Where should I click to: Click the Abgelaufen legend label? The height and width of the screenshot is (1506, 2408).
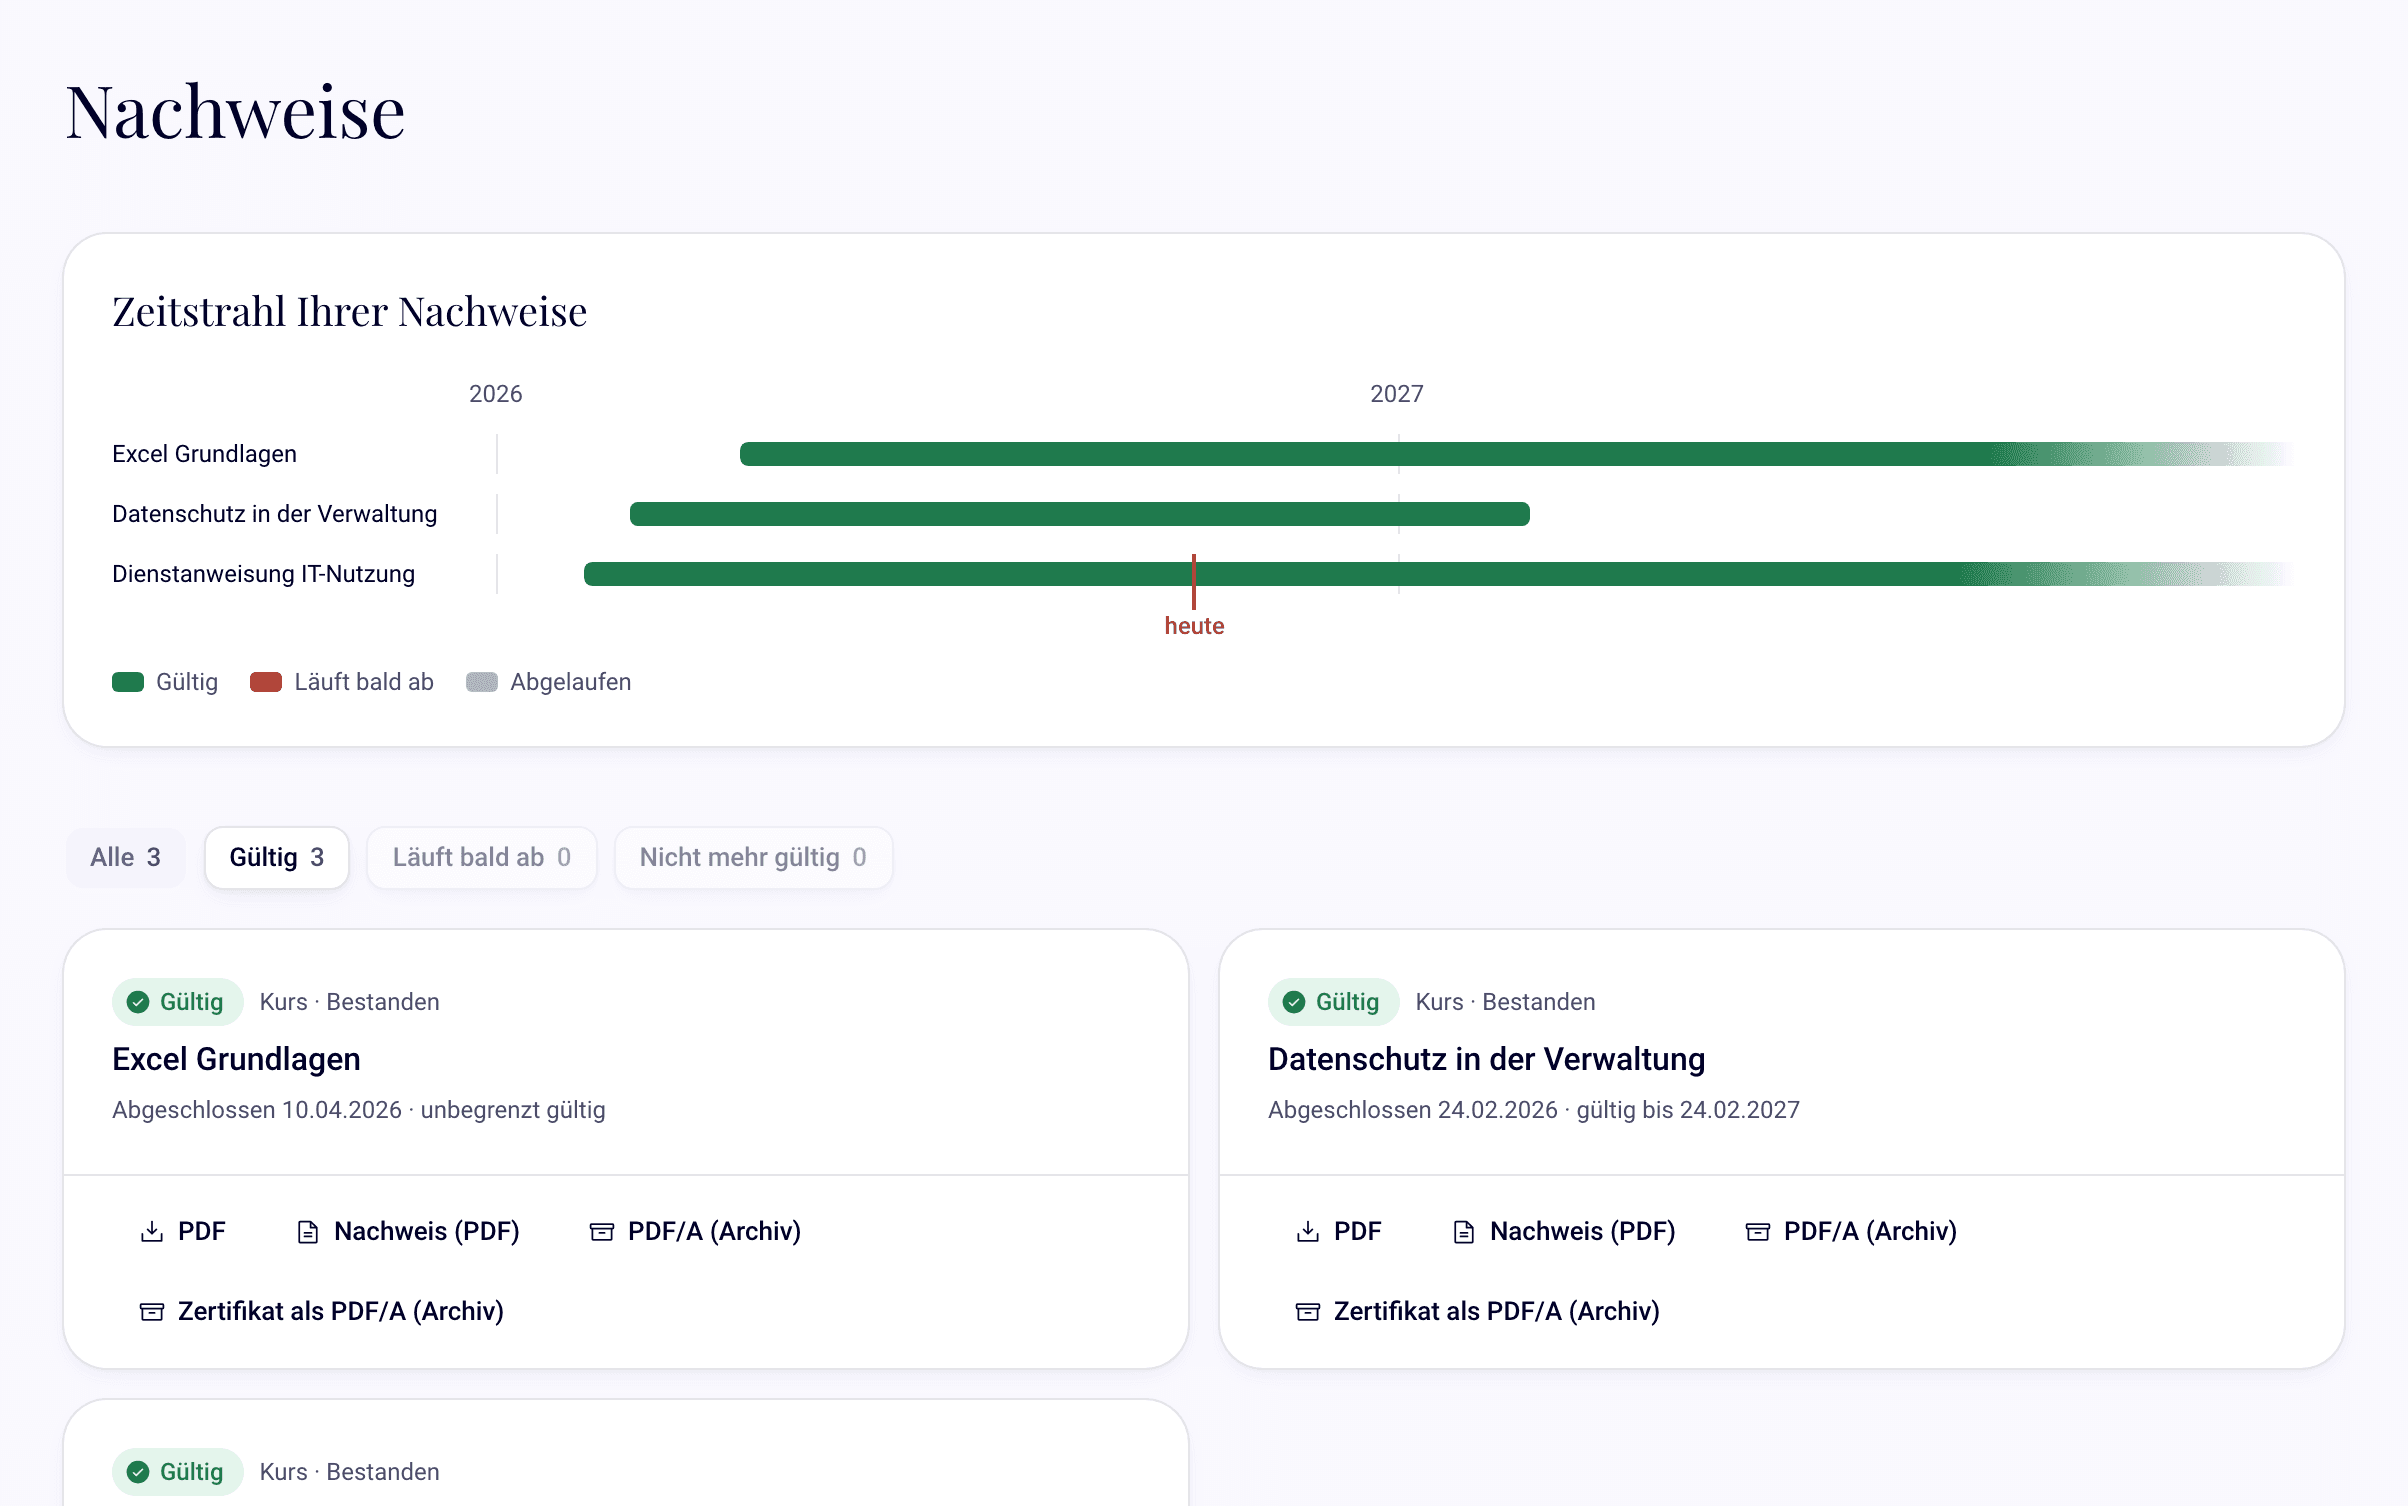point(571,682)
